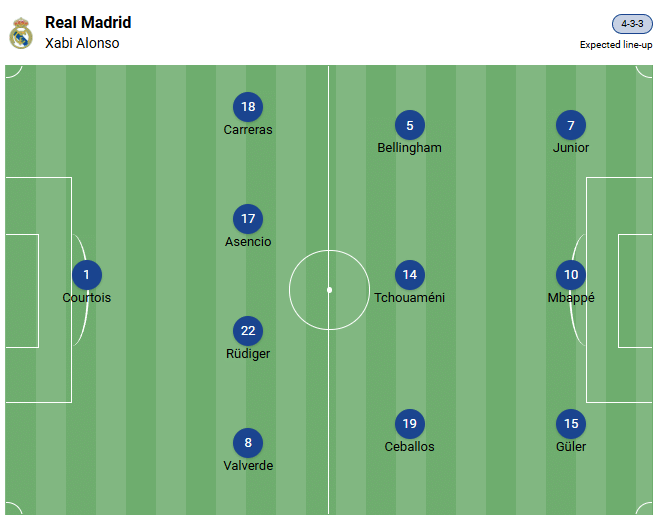Click Rüdiger number 22 player marker
659x520 pixels.
(x=248, y=331)
